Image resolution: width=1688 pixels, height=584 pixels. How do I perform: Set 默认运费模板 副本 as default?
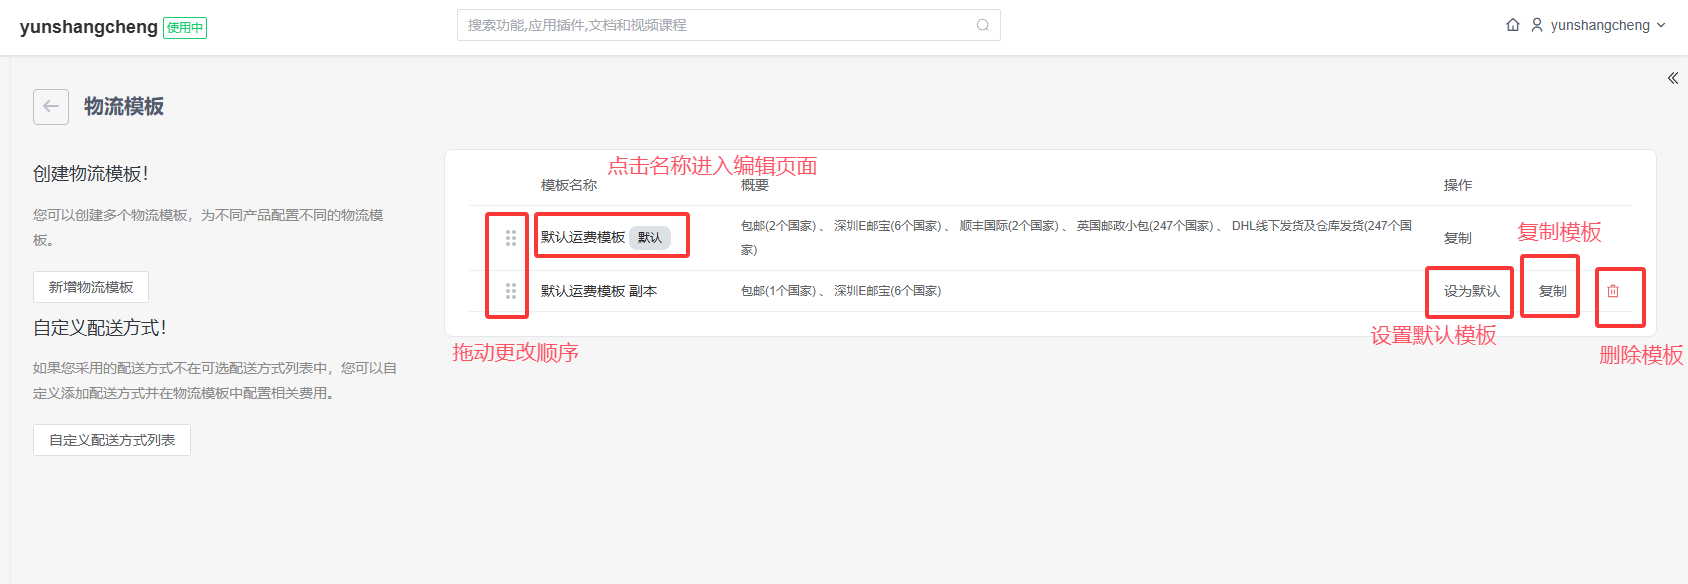[x=1471, y=291]
